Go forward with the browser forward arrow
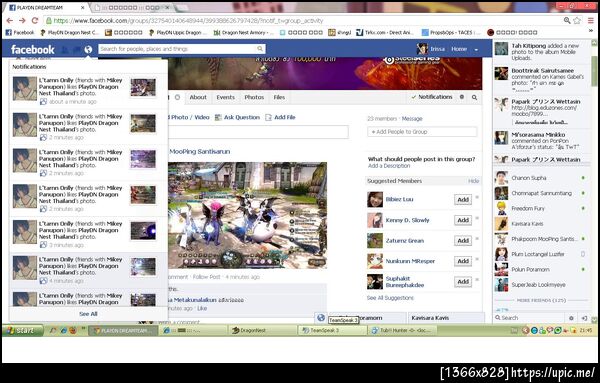600x383 pixels. [x=22, y=21]
